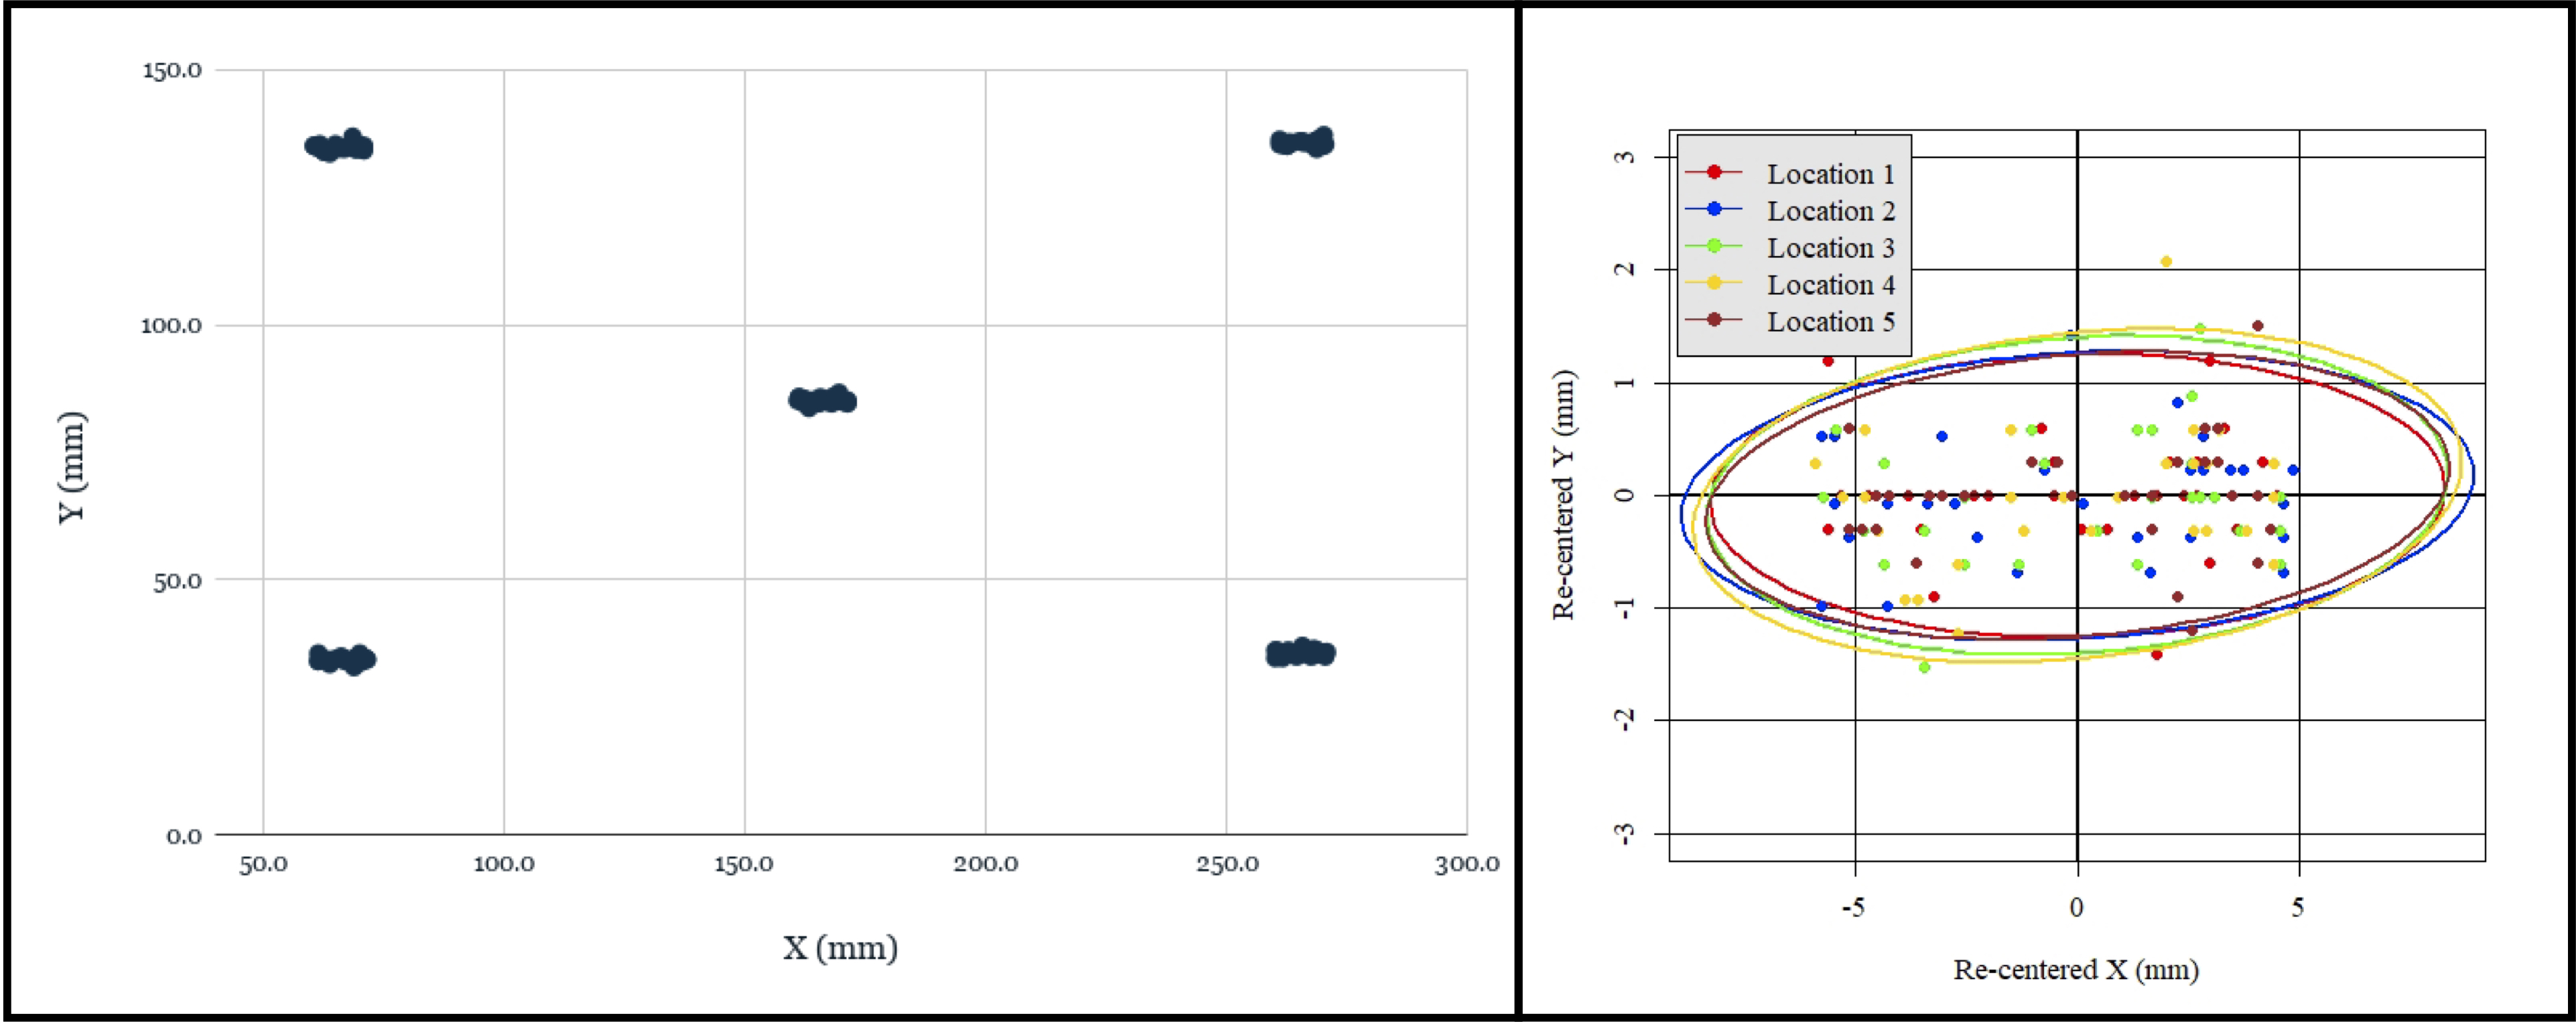
Task: Click the Location 5 brown legend marker
Action: [x=1714, y=320]
